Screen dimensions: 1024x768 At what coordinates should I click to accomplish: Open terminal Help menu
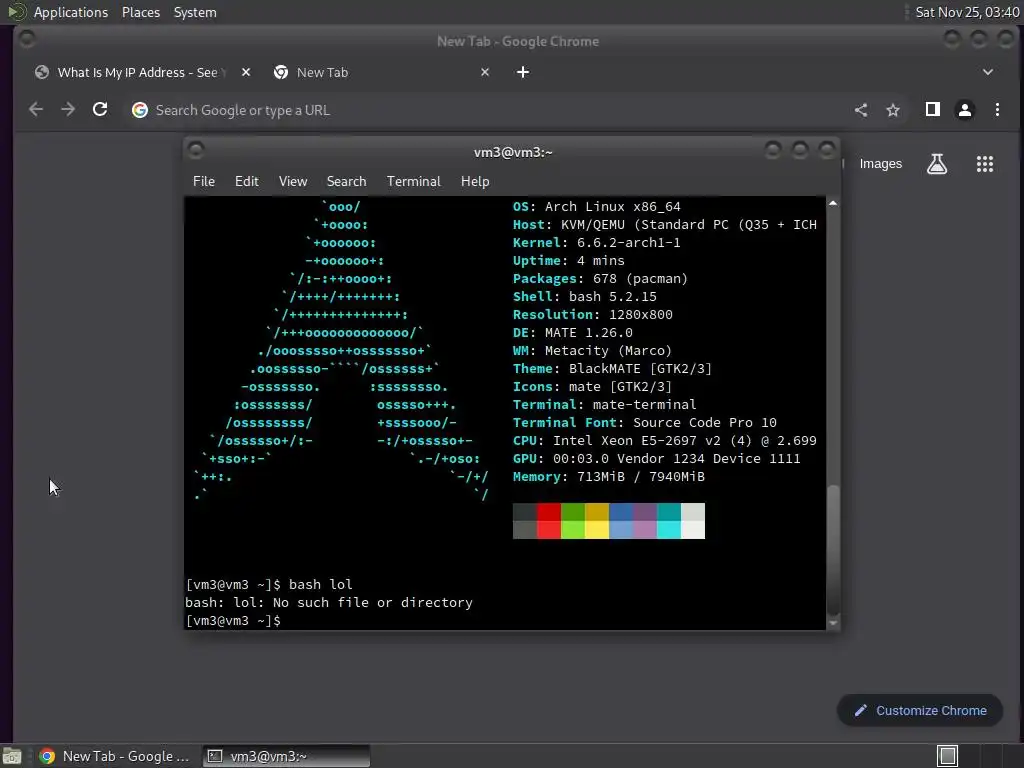[x=475, y=182]
